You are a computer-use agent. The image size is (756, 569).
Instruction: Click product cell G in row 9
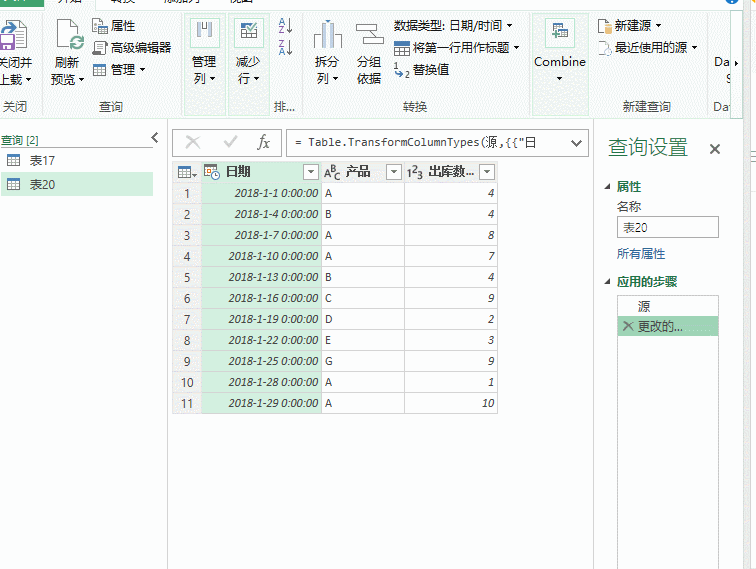[363, 361]
